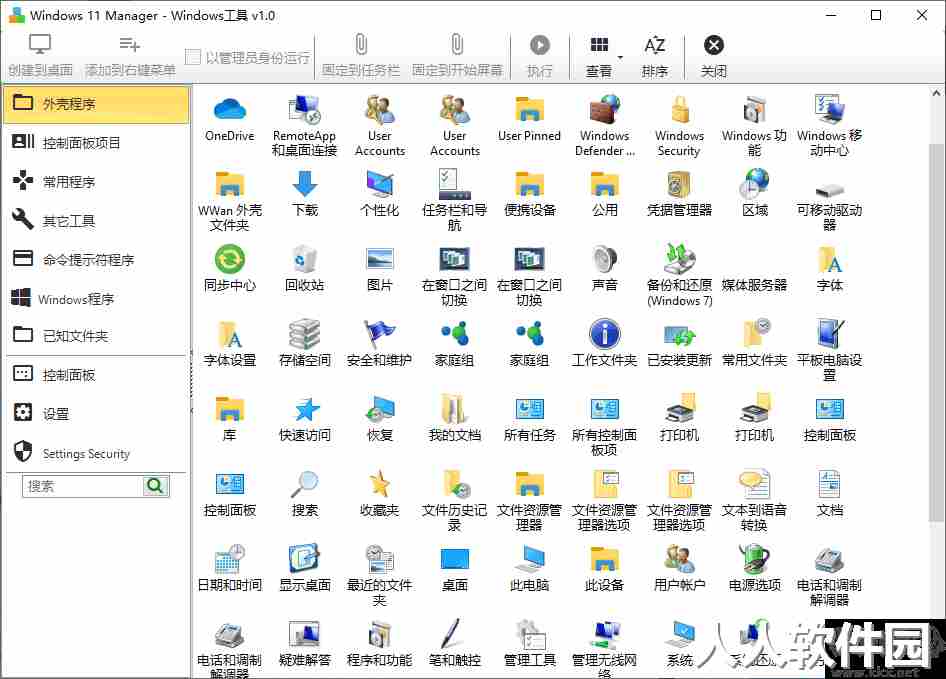Click the 创建到桌面 toolbar button
Screen dimensions: 946x679
40,56
